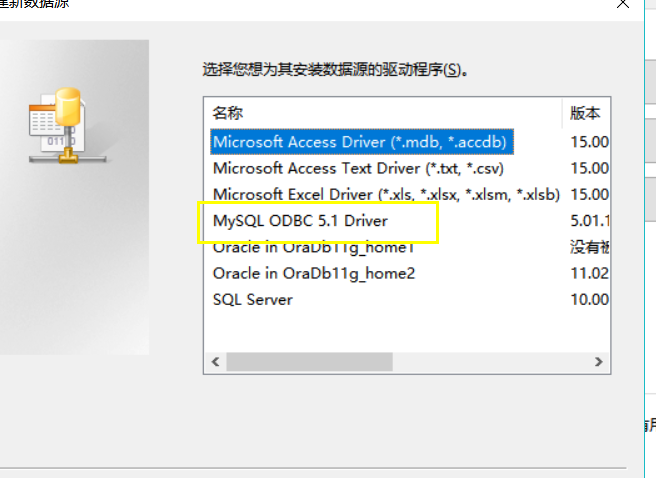Image resolution: width=656 pixels, height=478 pixels.
Task: Select MySQL ODBC 5.1 Driver
Action: (x=300, y=220)
